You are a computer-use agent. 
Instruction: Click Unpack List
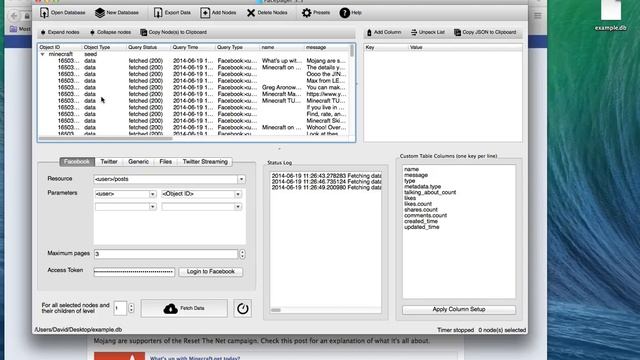point(428,32)
